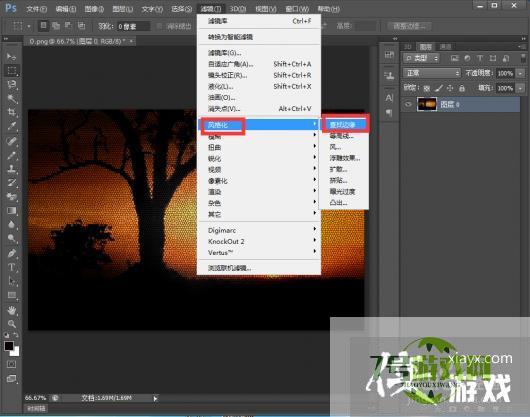Open the Character panel icon
Viewport: 530px width, 417px height.
pyautogui.click(x=389, y=98)
